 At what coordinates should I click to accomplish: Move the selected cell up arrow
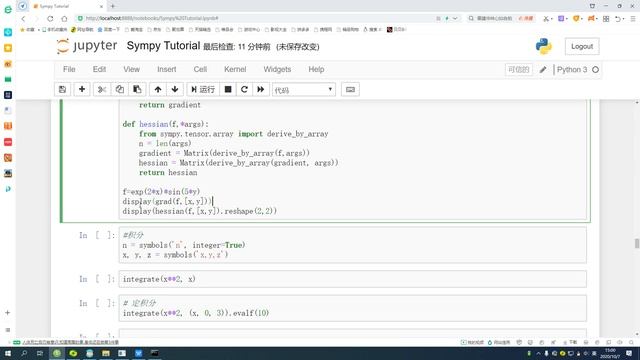point(158,89)
